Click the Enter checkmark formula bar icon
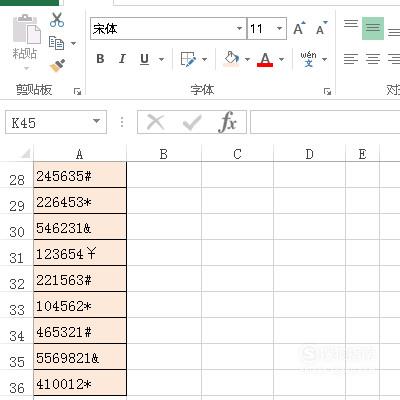 coord(192,123)
